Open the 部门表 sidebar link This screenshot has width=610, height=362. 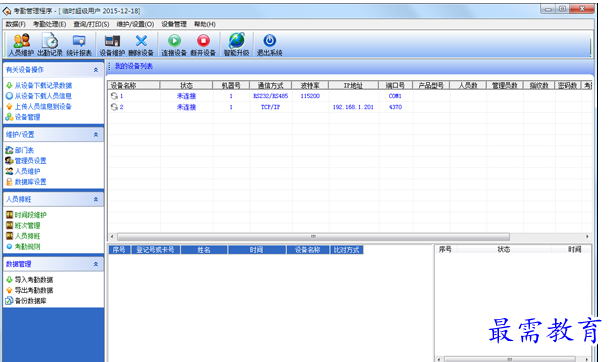point(24,150)
